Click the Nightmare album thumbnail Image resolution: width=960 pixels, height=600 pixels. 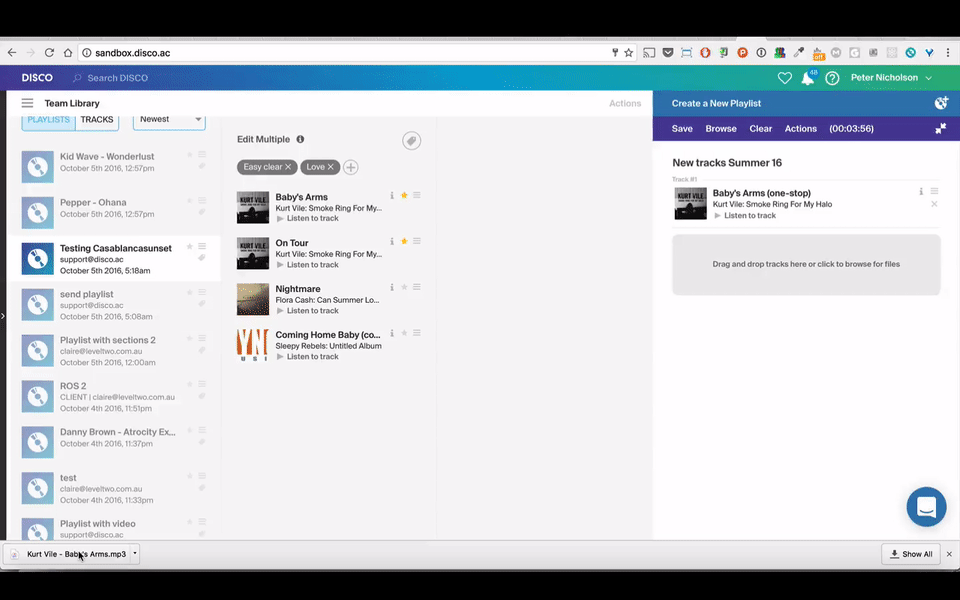253,299
